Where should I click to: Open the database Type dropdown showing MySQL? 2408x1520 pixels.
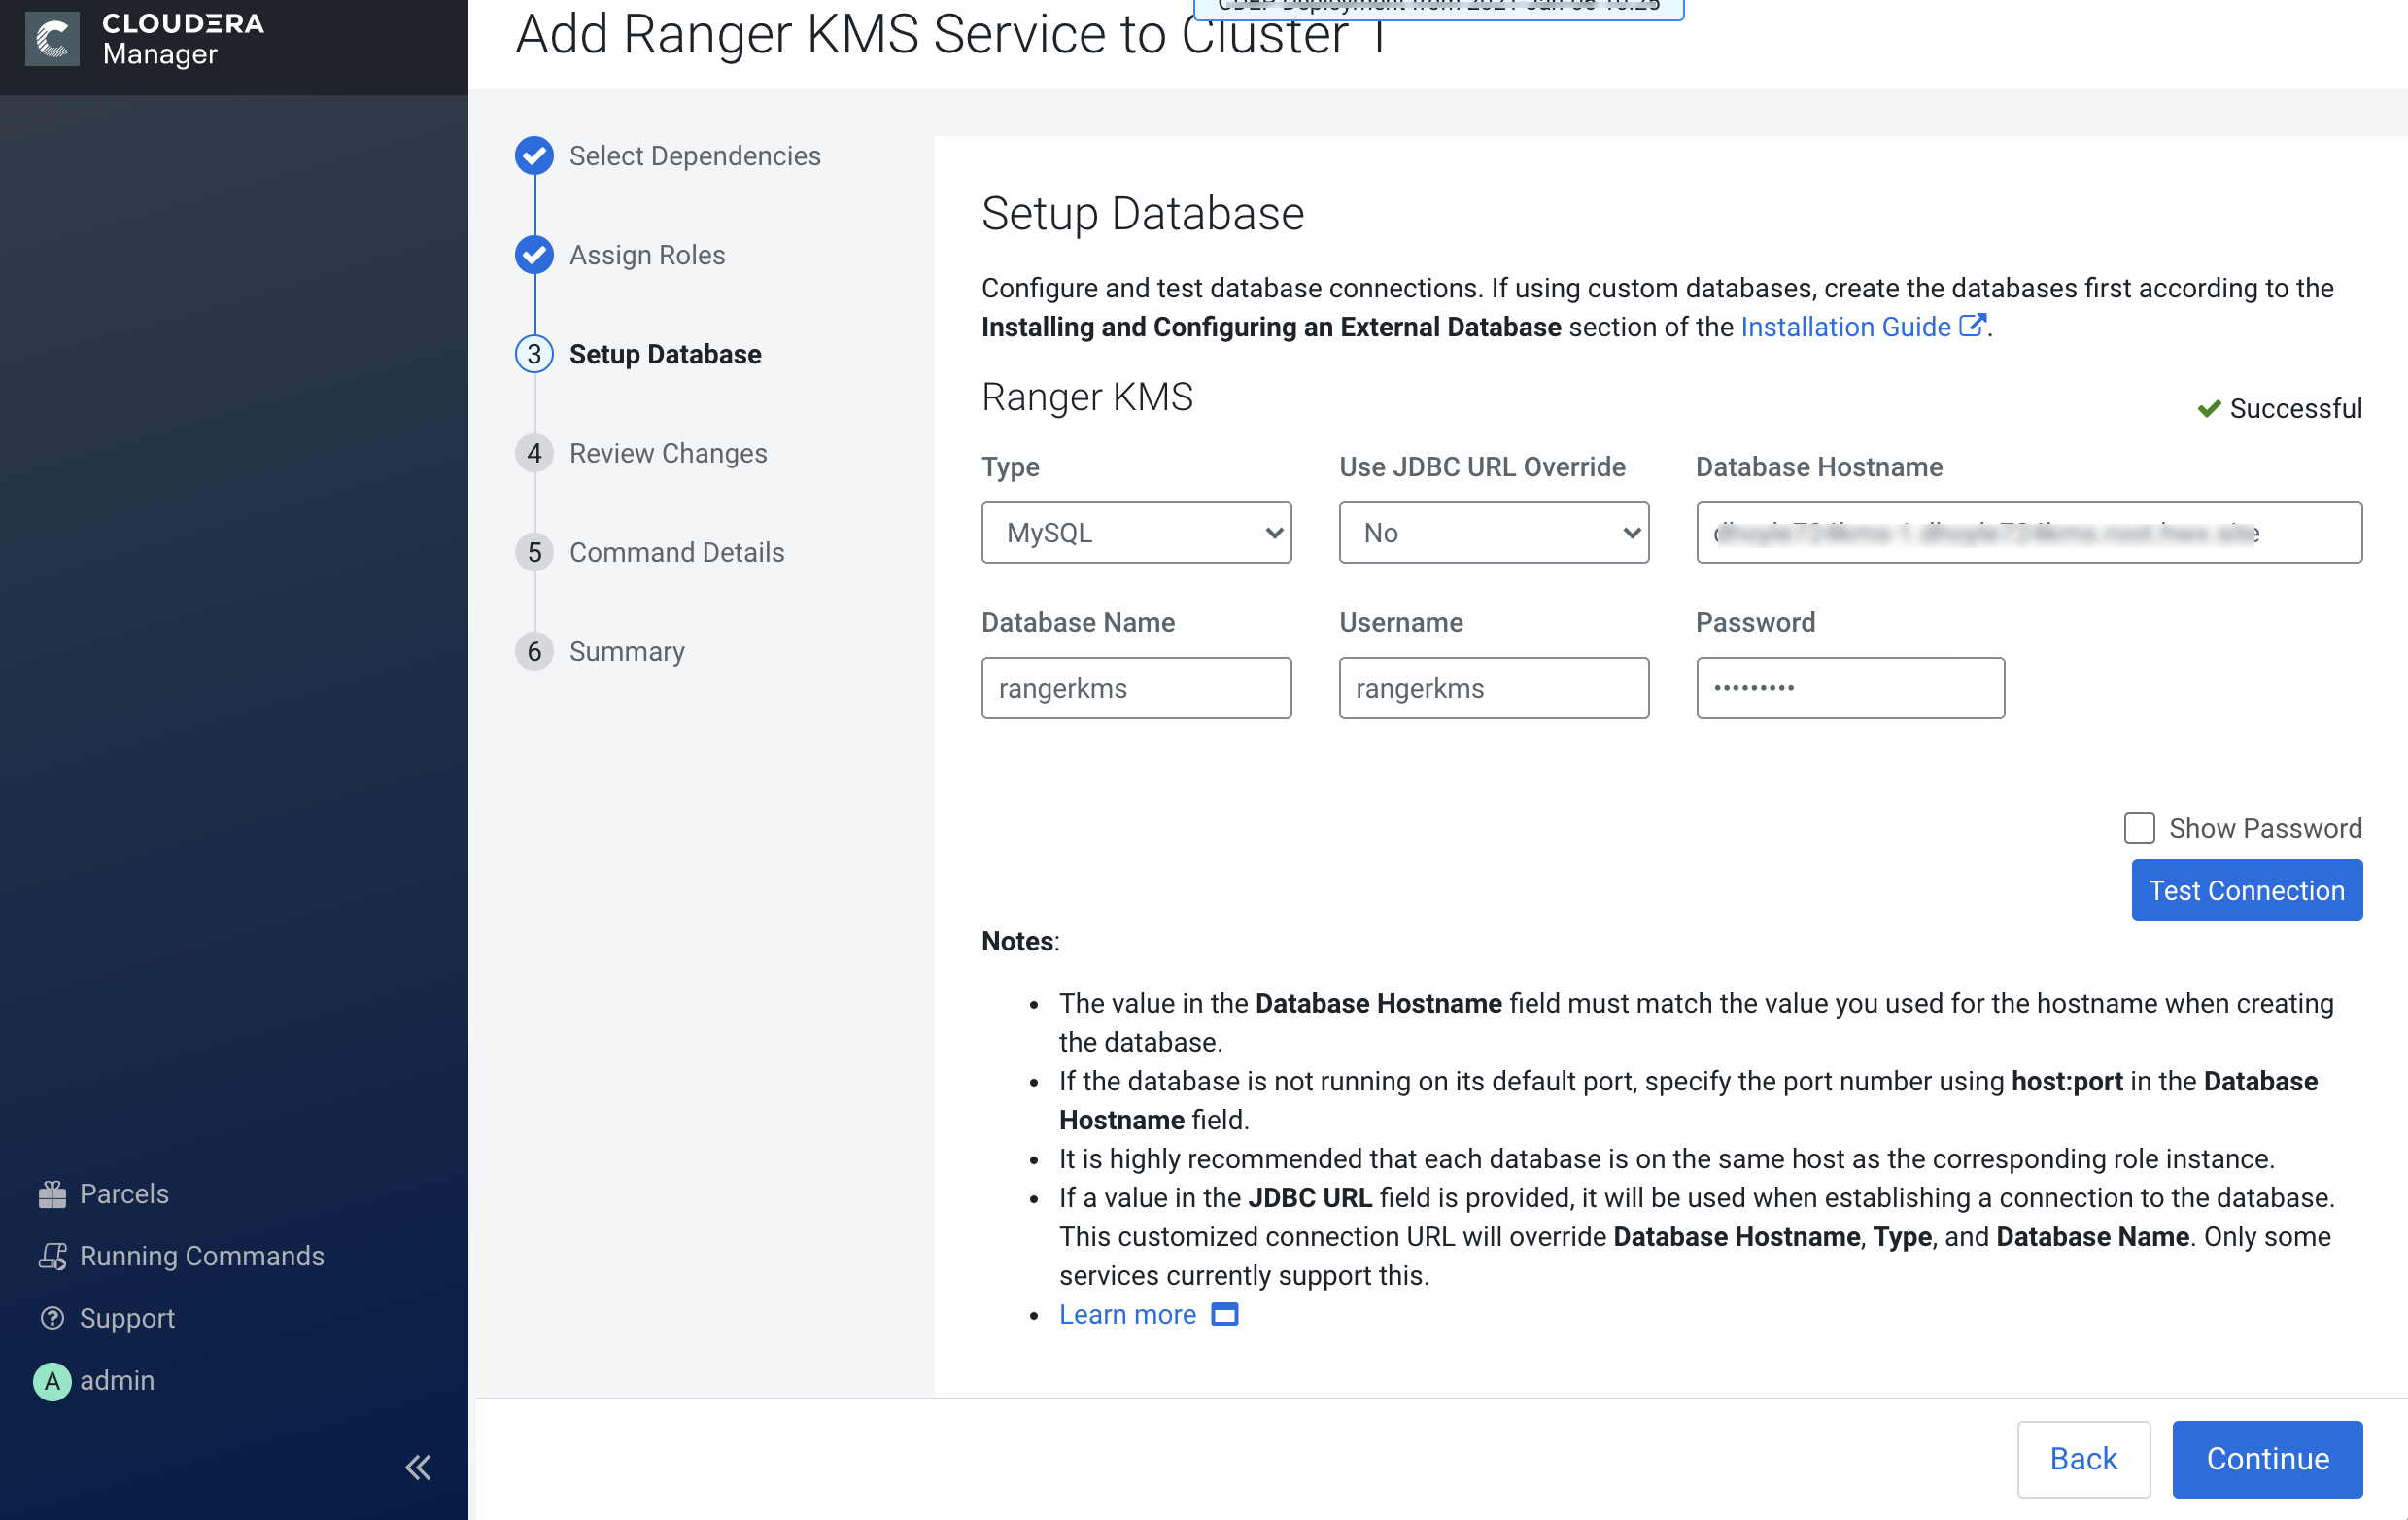tap(1136, 533)
